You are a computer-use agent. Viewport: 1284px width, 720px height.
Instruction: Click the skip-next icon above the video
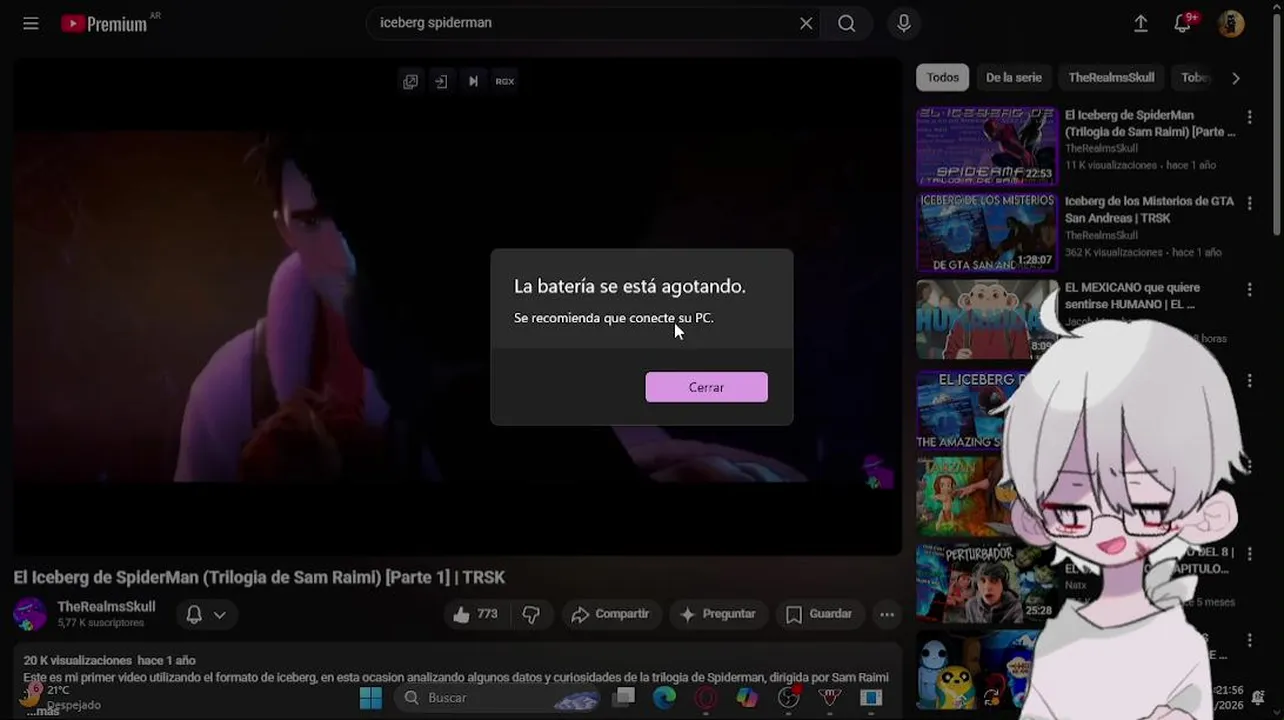click(x=473, y=81)
